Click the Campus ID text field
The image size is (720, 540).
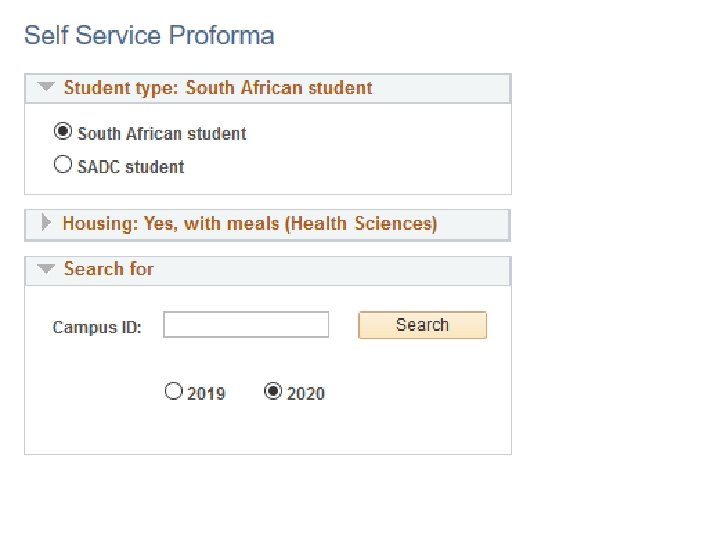246,325
